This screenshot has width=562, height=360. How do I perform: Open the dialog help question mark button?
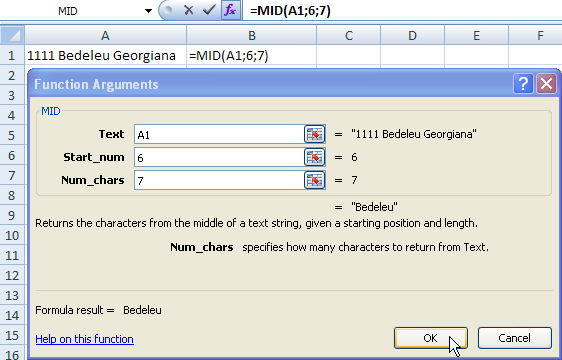click(x=523, y=84)
